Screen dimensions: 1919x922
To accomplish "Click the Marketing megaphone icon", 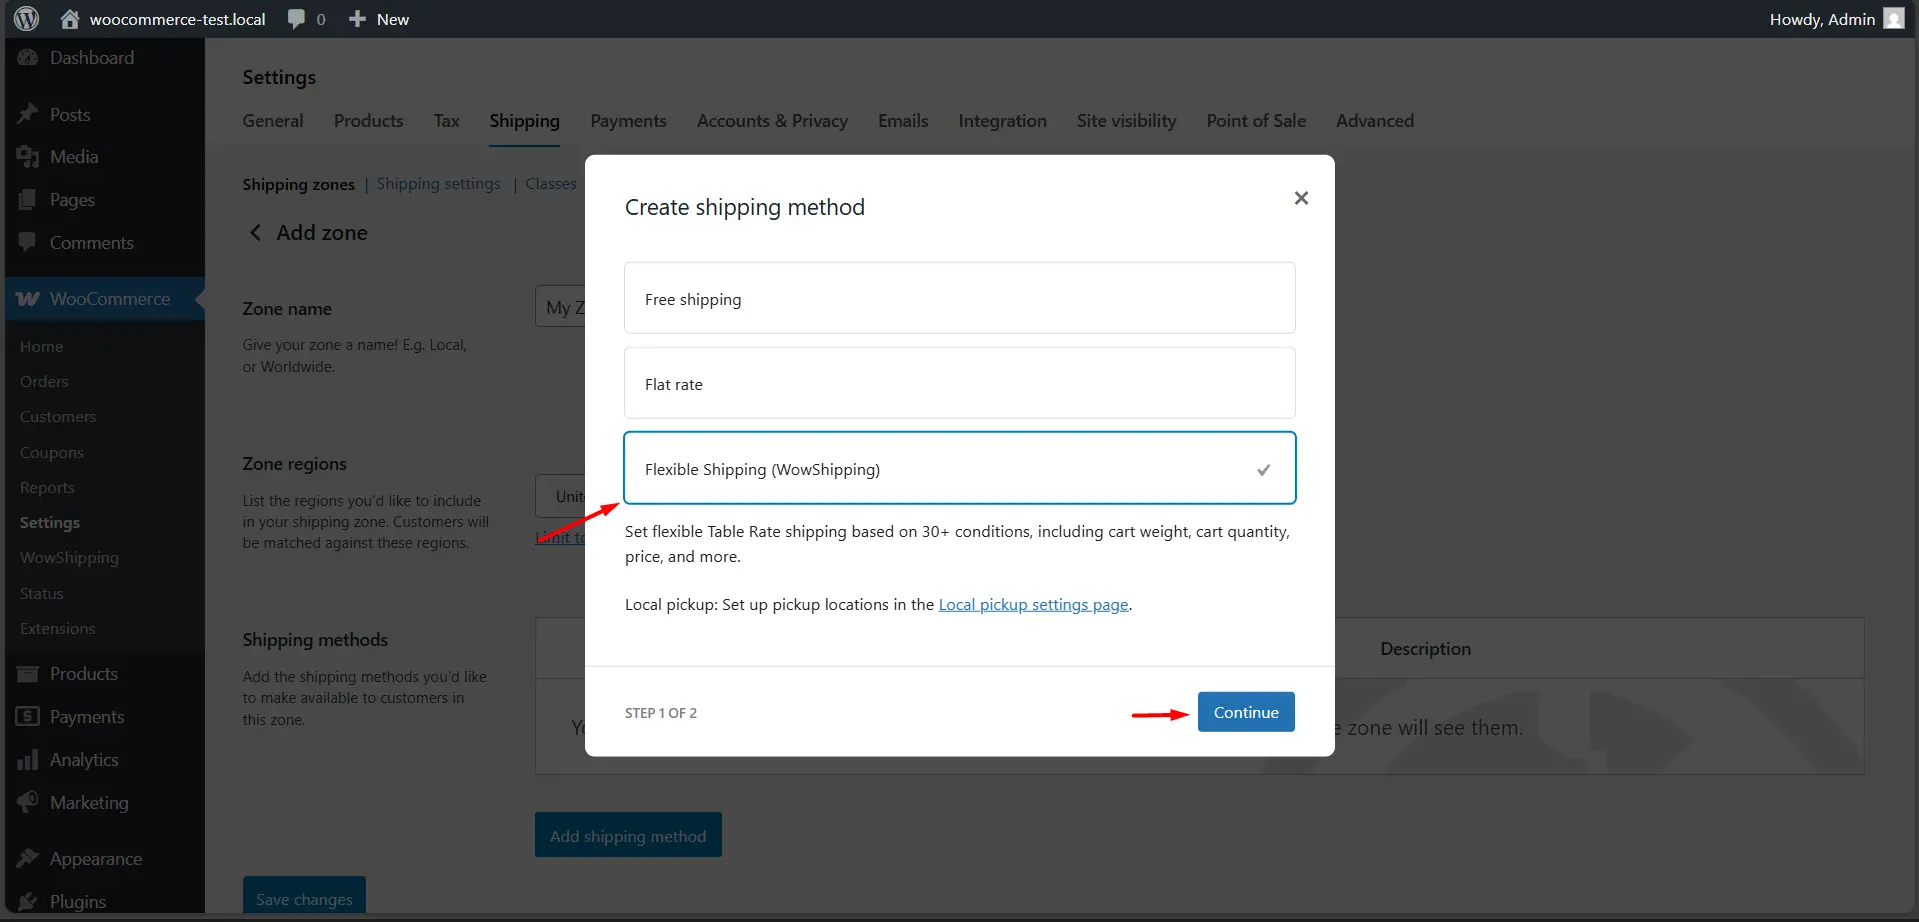I will coord(28,801).
